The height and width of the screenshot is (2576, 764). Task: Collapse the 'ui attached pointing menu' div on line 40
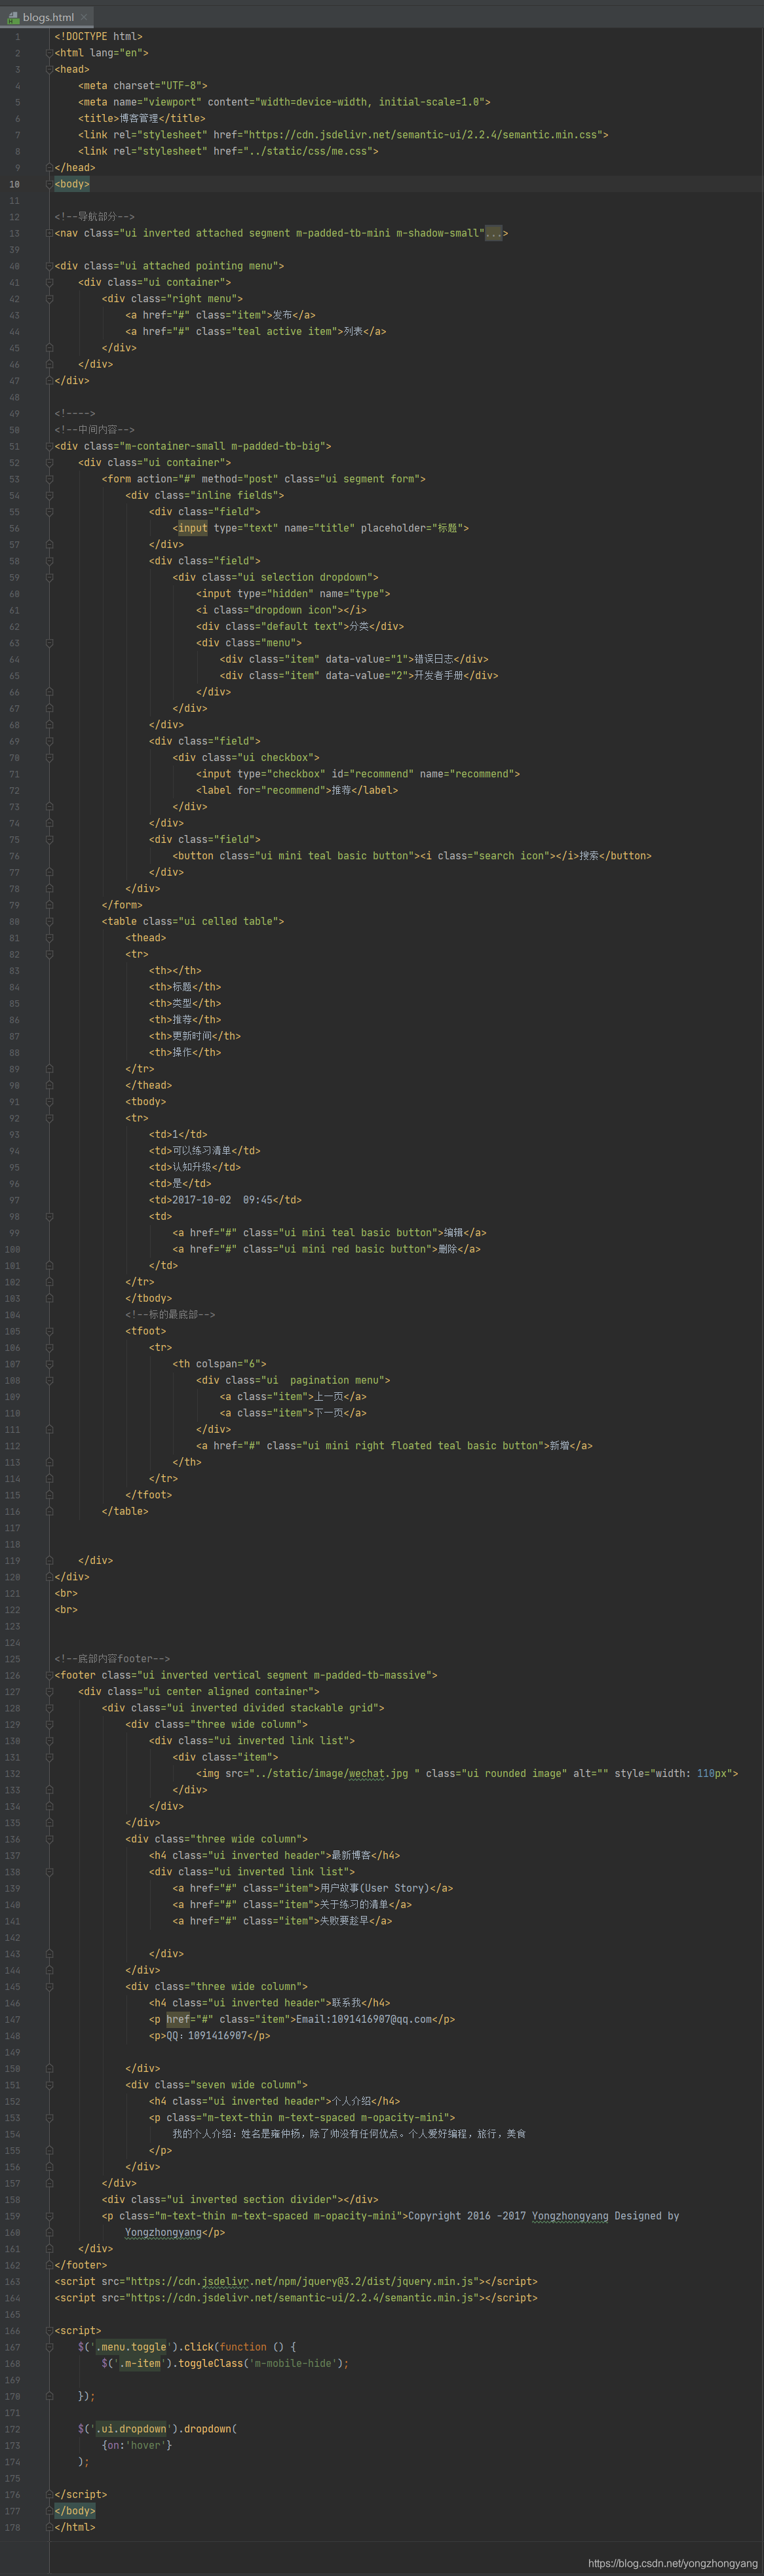48,266
